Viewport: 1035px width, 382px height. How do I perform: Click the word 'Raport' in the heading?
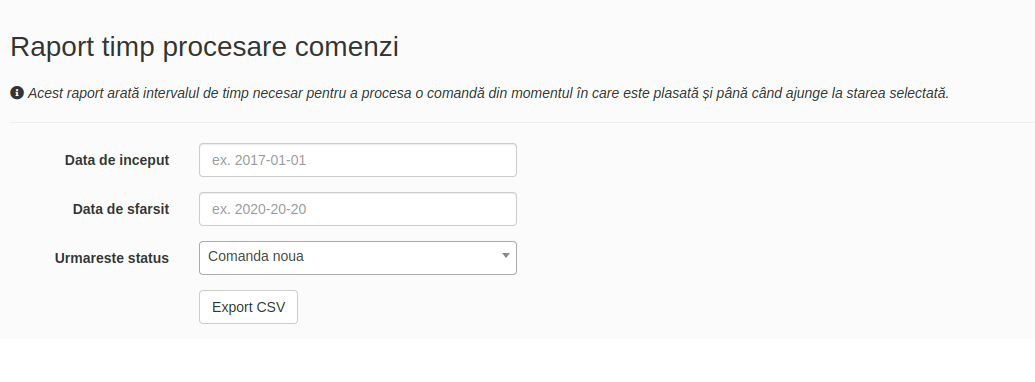pos(51,48)
